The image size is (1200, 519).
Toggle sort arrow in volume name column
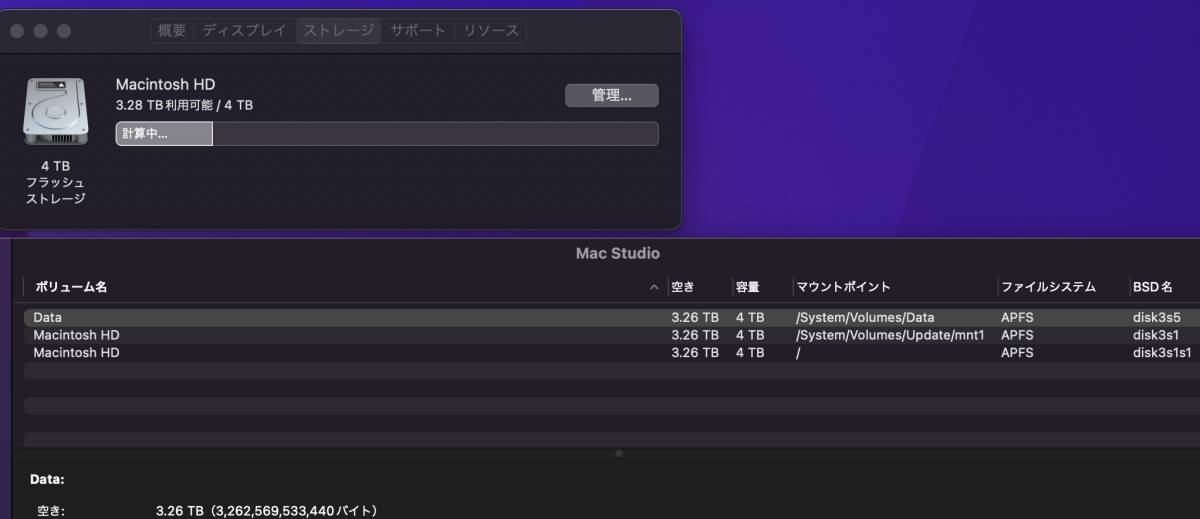(x=655, y=287)
